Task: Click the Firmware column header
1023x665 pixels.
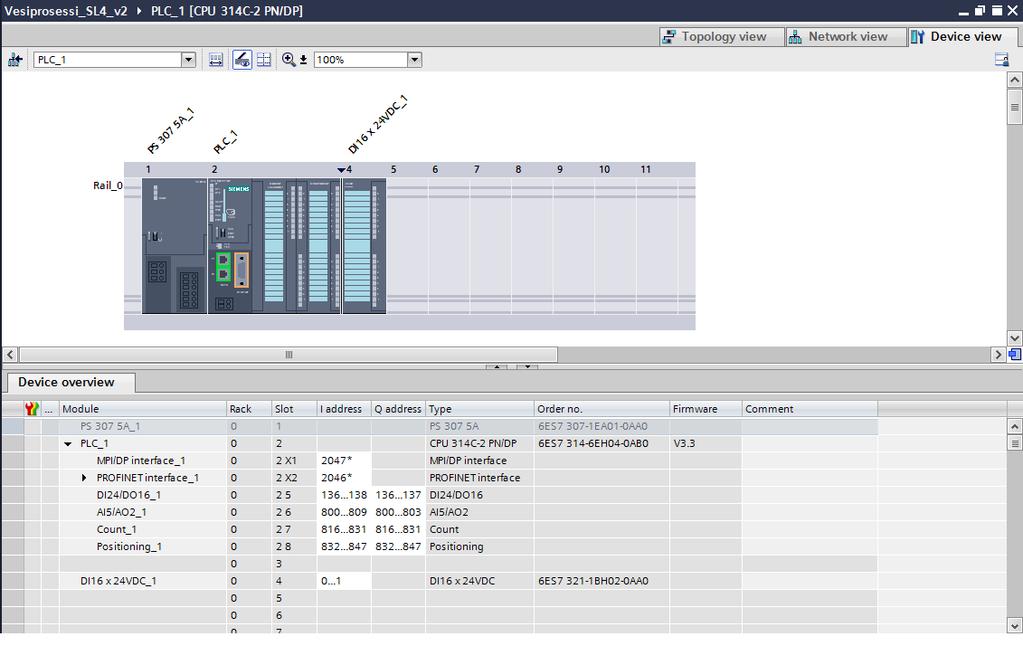Action: (x=706, y=409)
